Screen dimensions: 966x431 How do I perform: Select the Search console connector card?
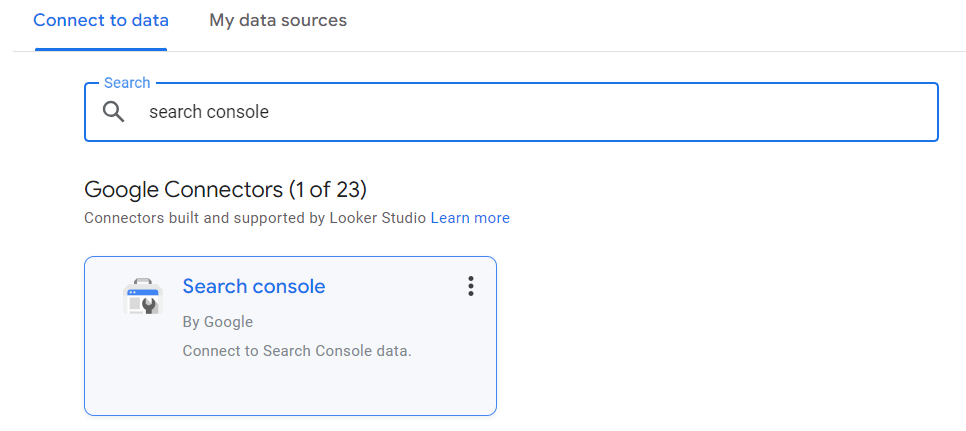(290, 336)
